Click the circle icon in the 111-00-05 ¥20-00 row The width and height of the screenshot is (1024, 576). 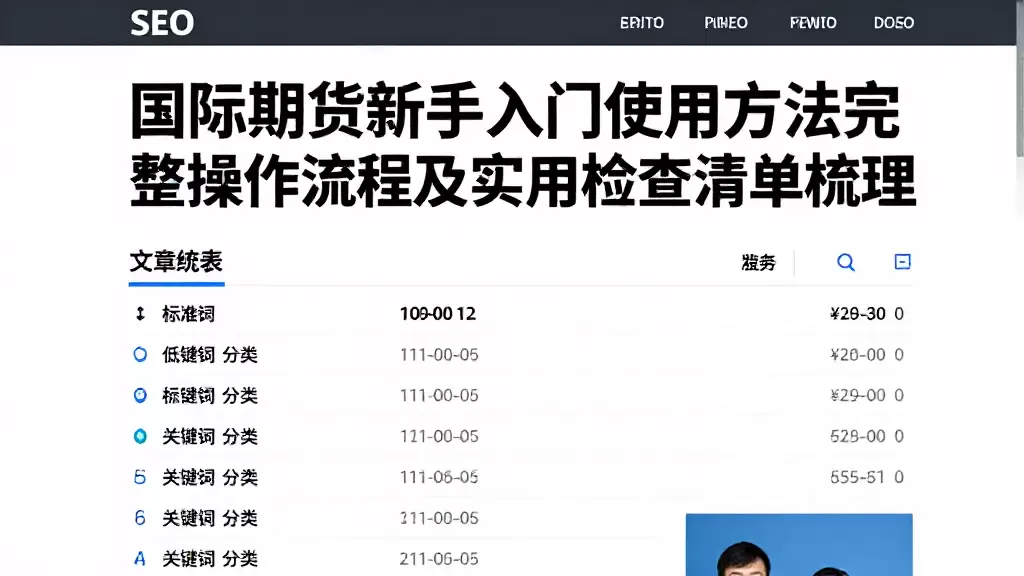click(x=140, y=355)
